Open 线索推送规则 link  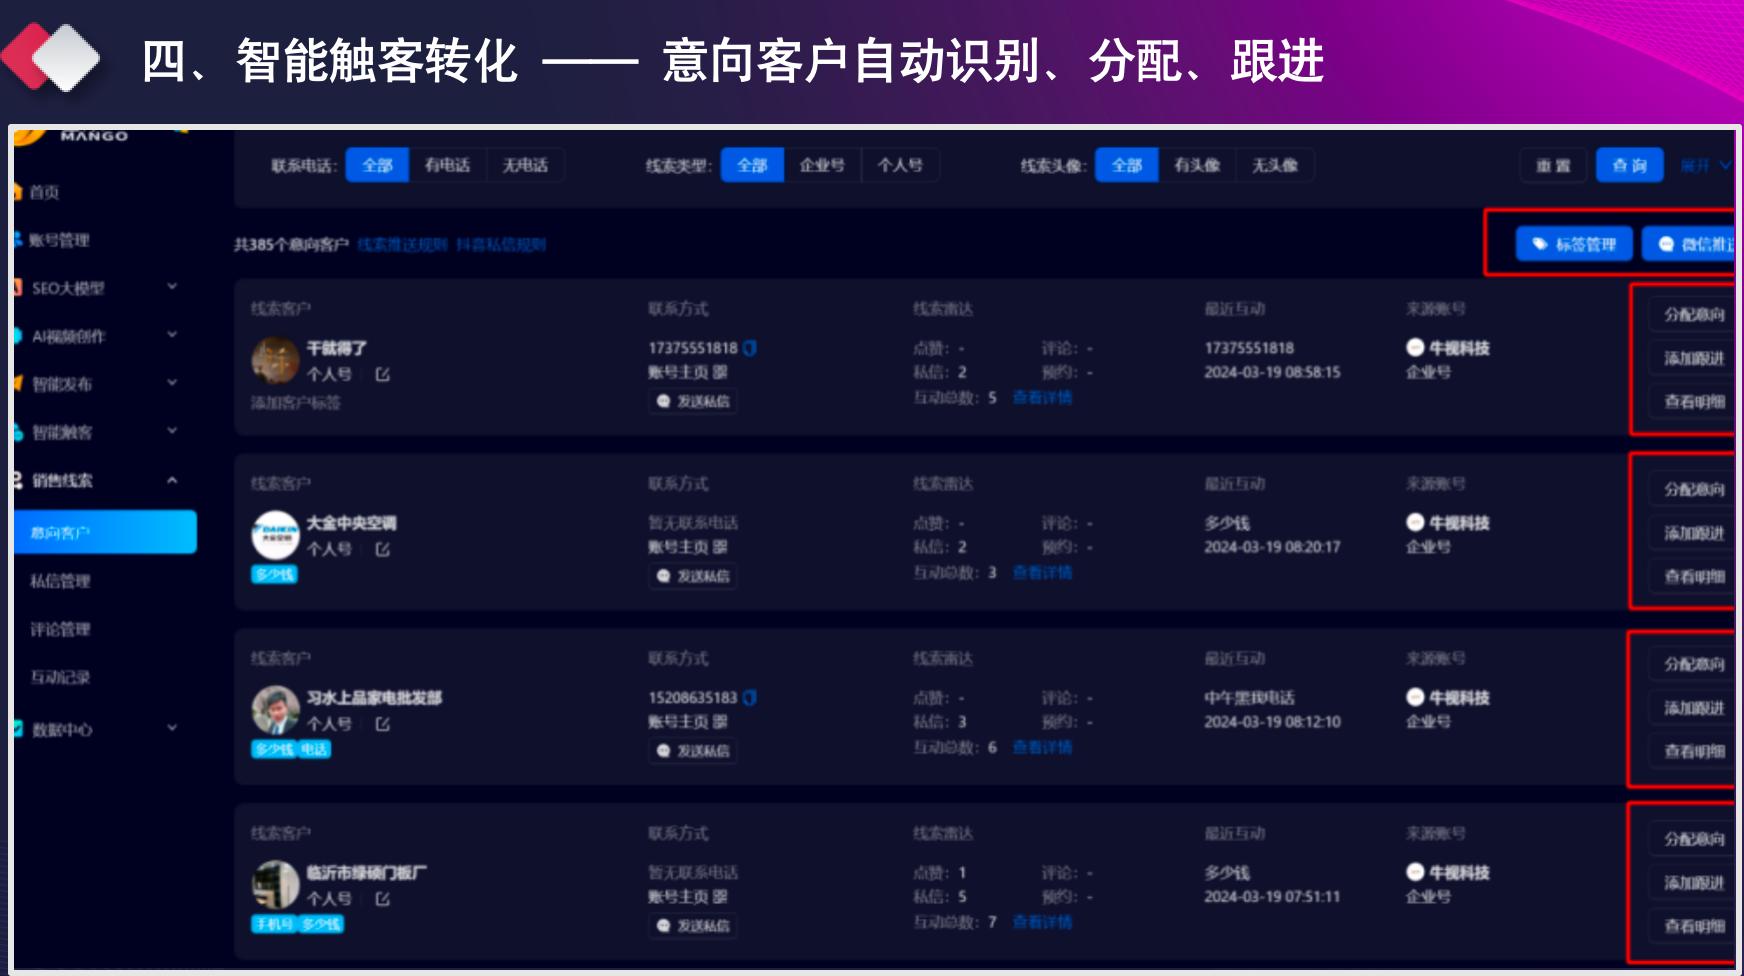[x=402, y=245]
